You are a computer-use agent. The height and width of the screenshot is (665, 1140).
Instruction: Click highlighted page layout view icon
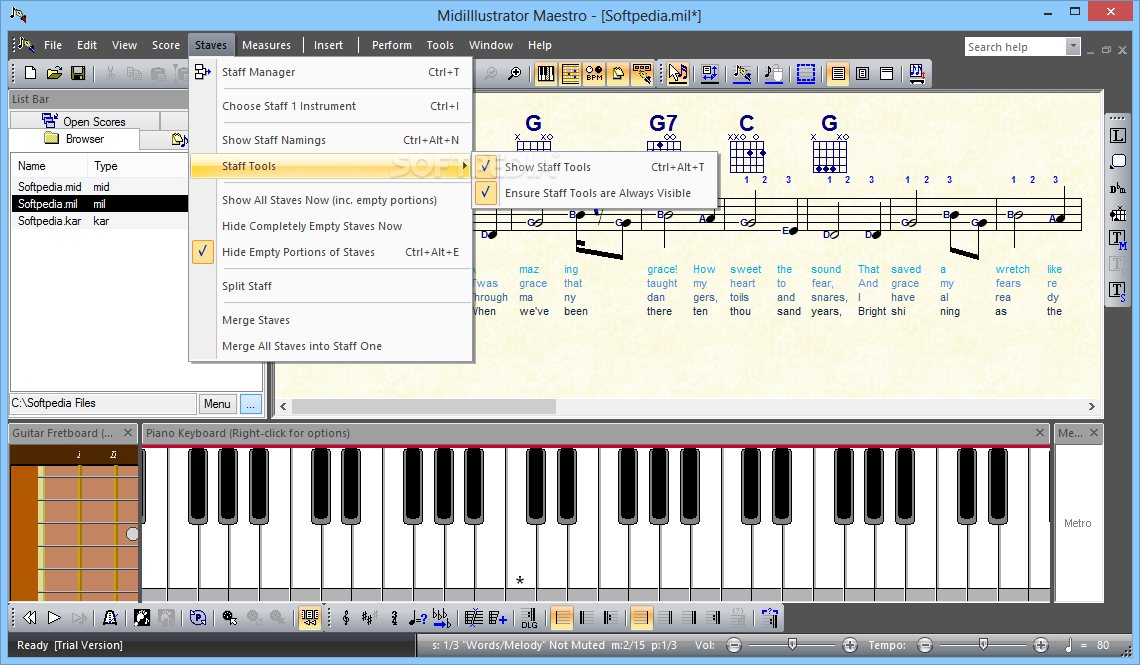click(838, 73)
